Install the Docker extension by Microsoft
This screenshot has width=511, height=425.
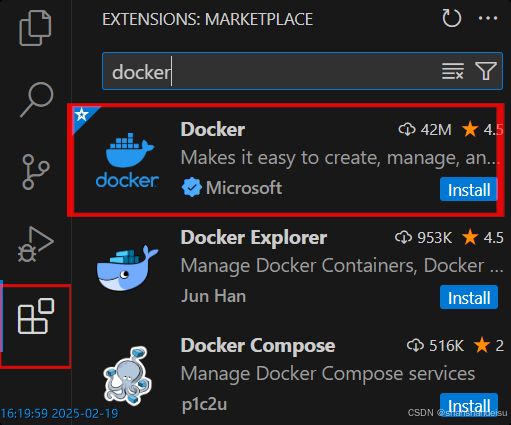click(x=468, y=190)
